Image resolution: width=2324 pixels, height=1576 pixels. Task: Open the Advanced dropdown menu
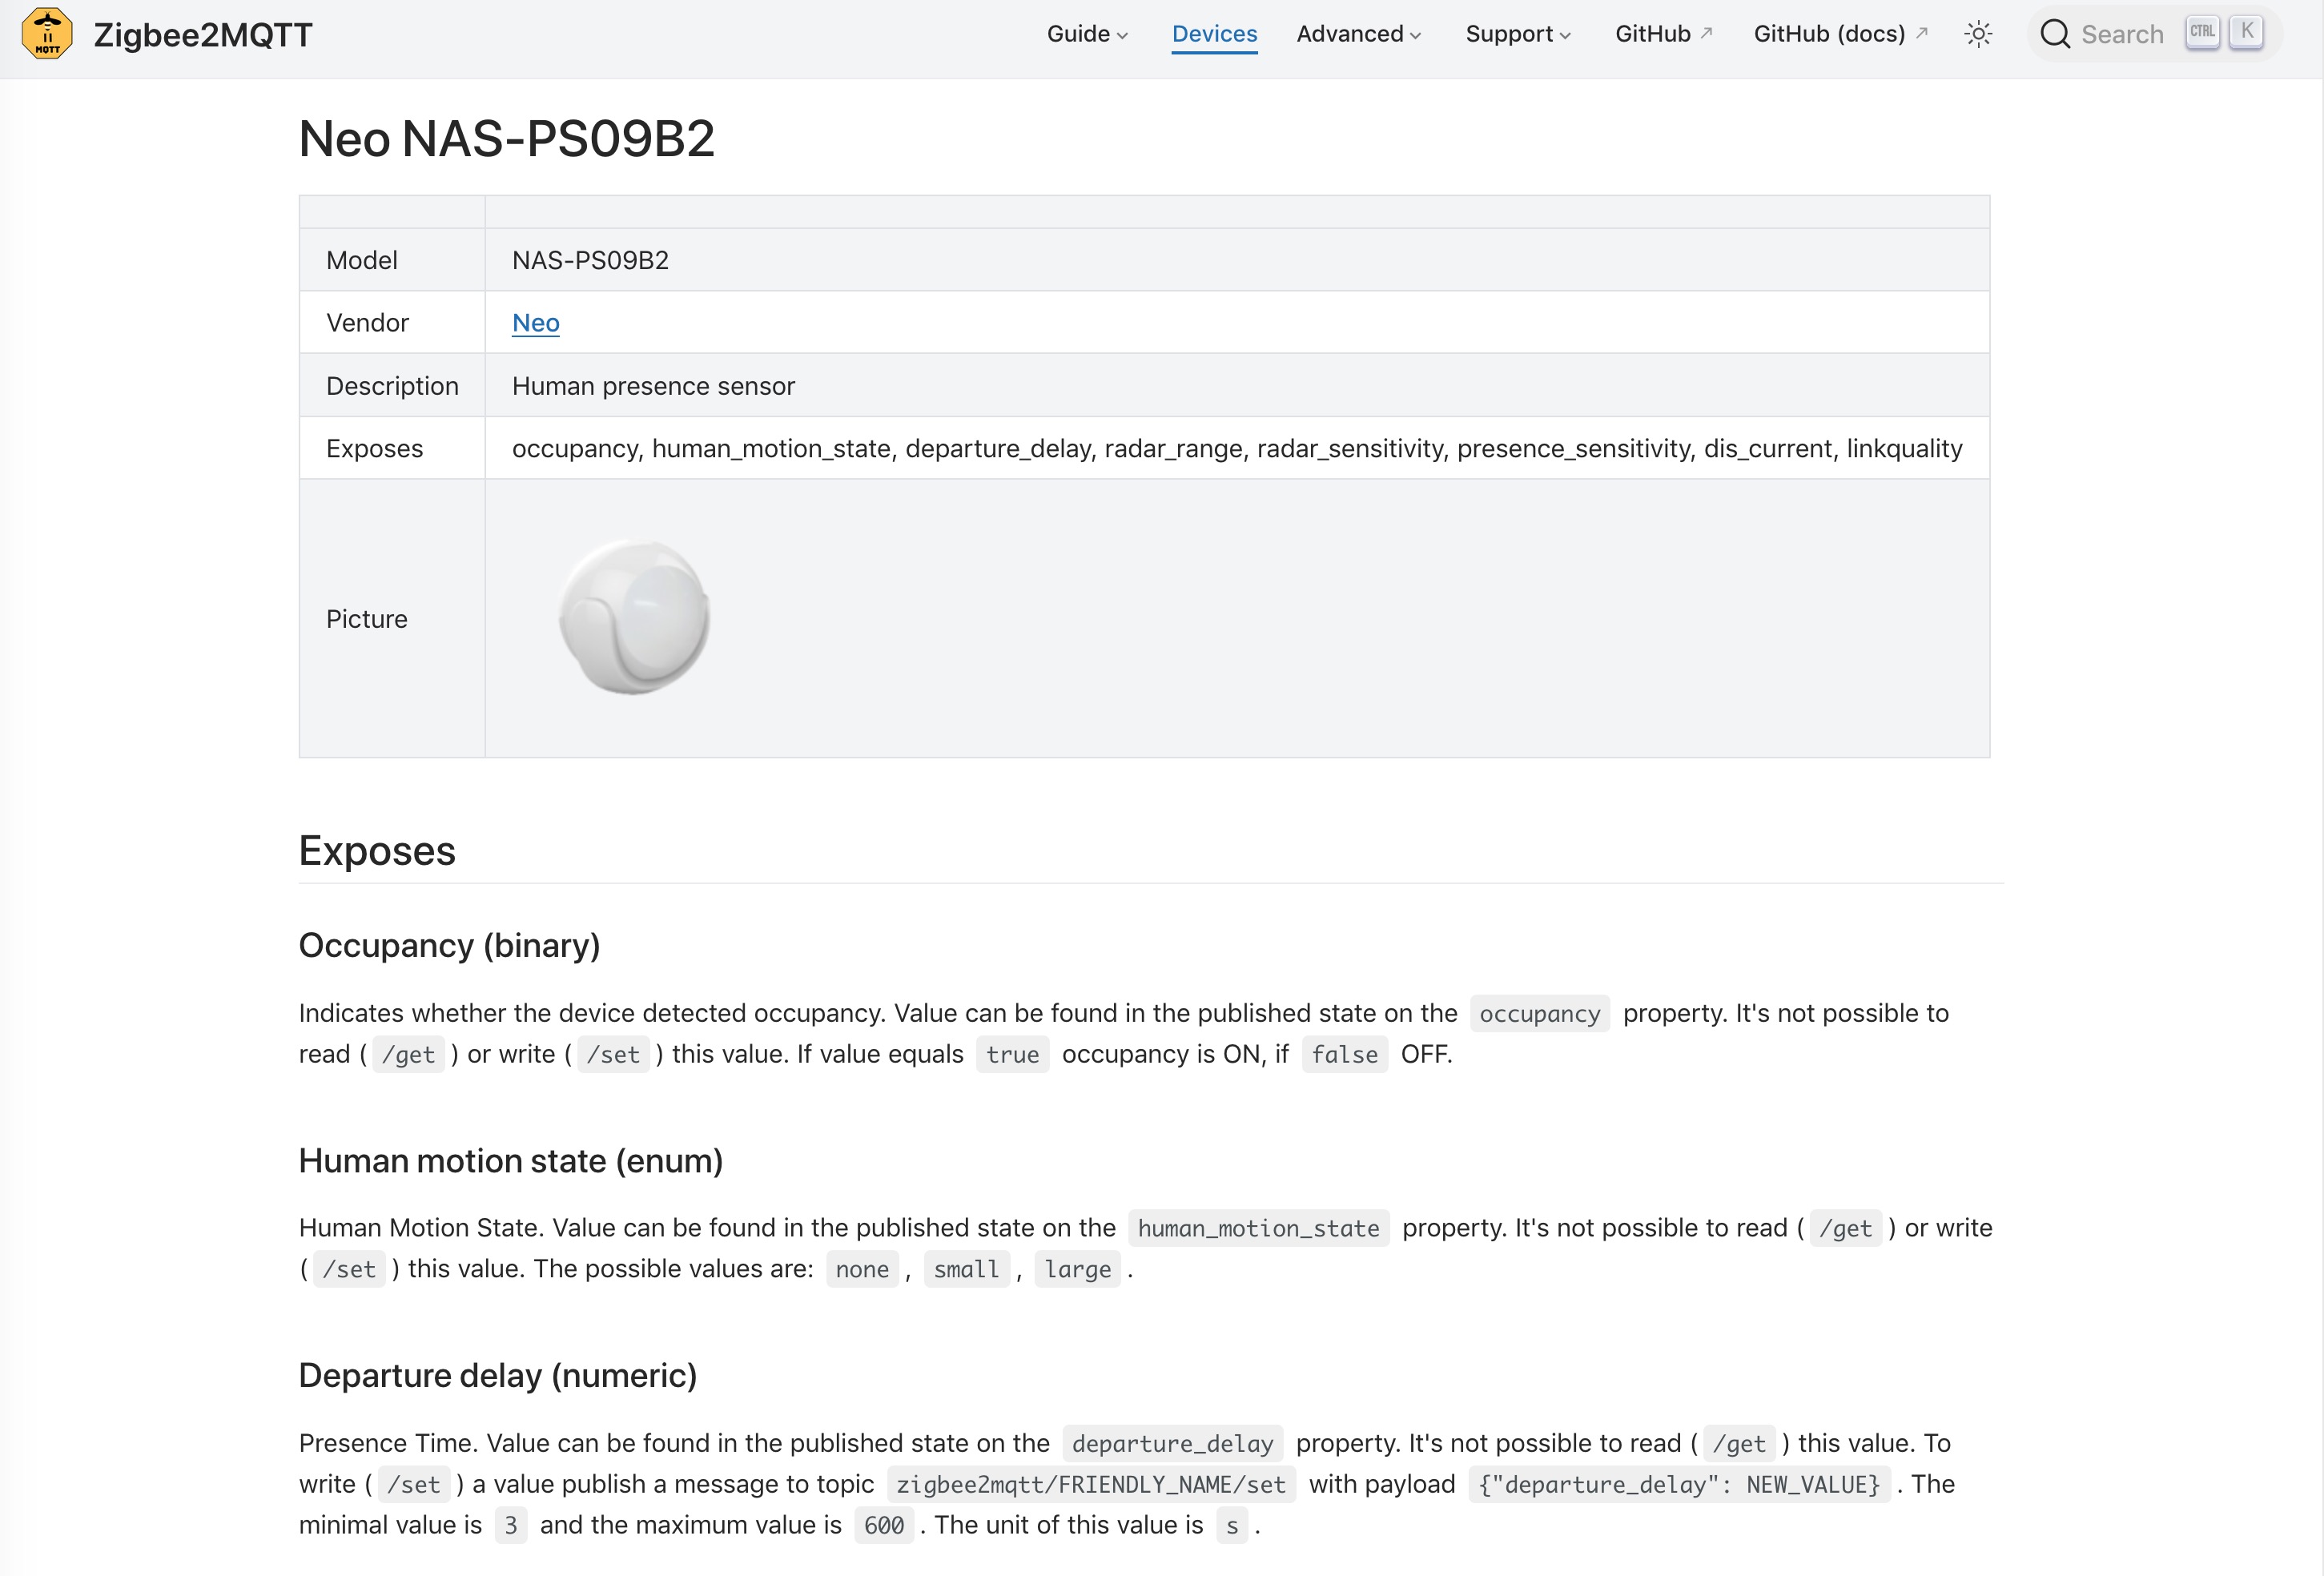pos(1358,34)
